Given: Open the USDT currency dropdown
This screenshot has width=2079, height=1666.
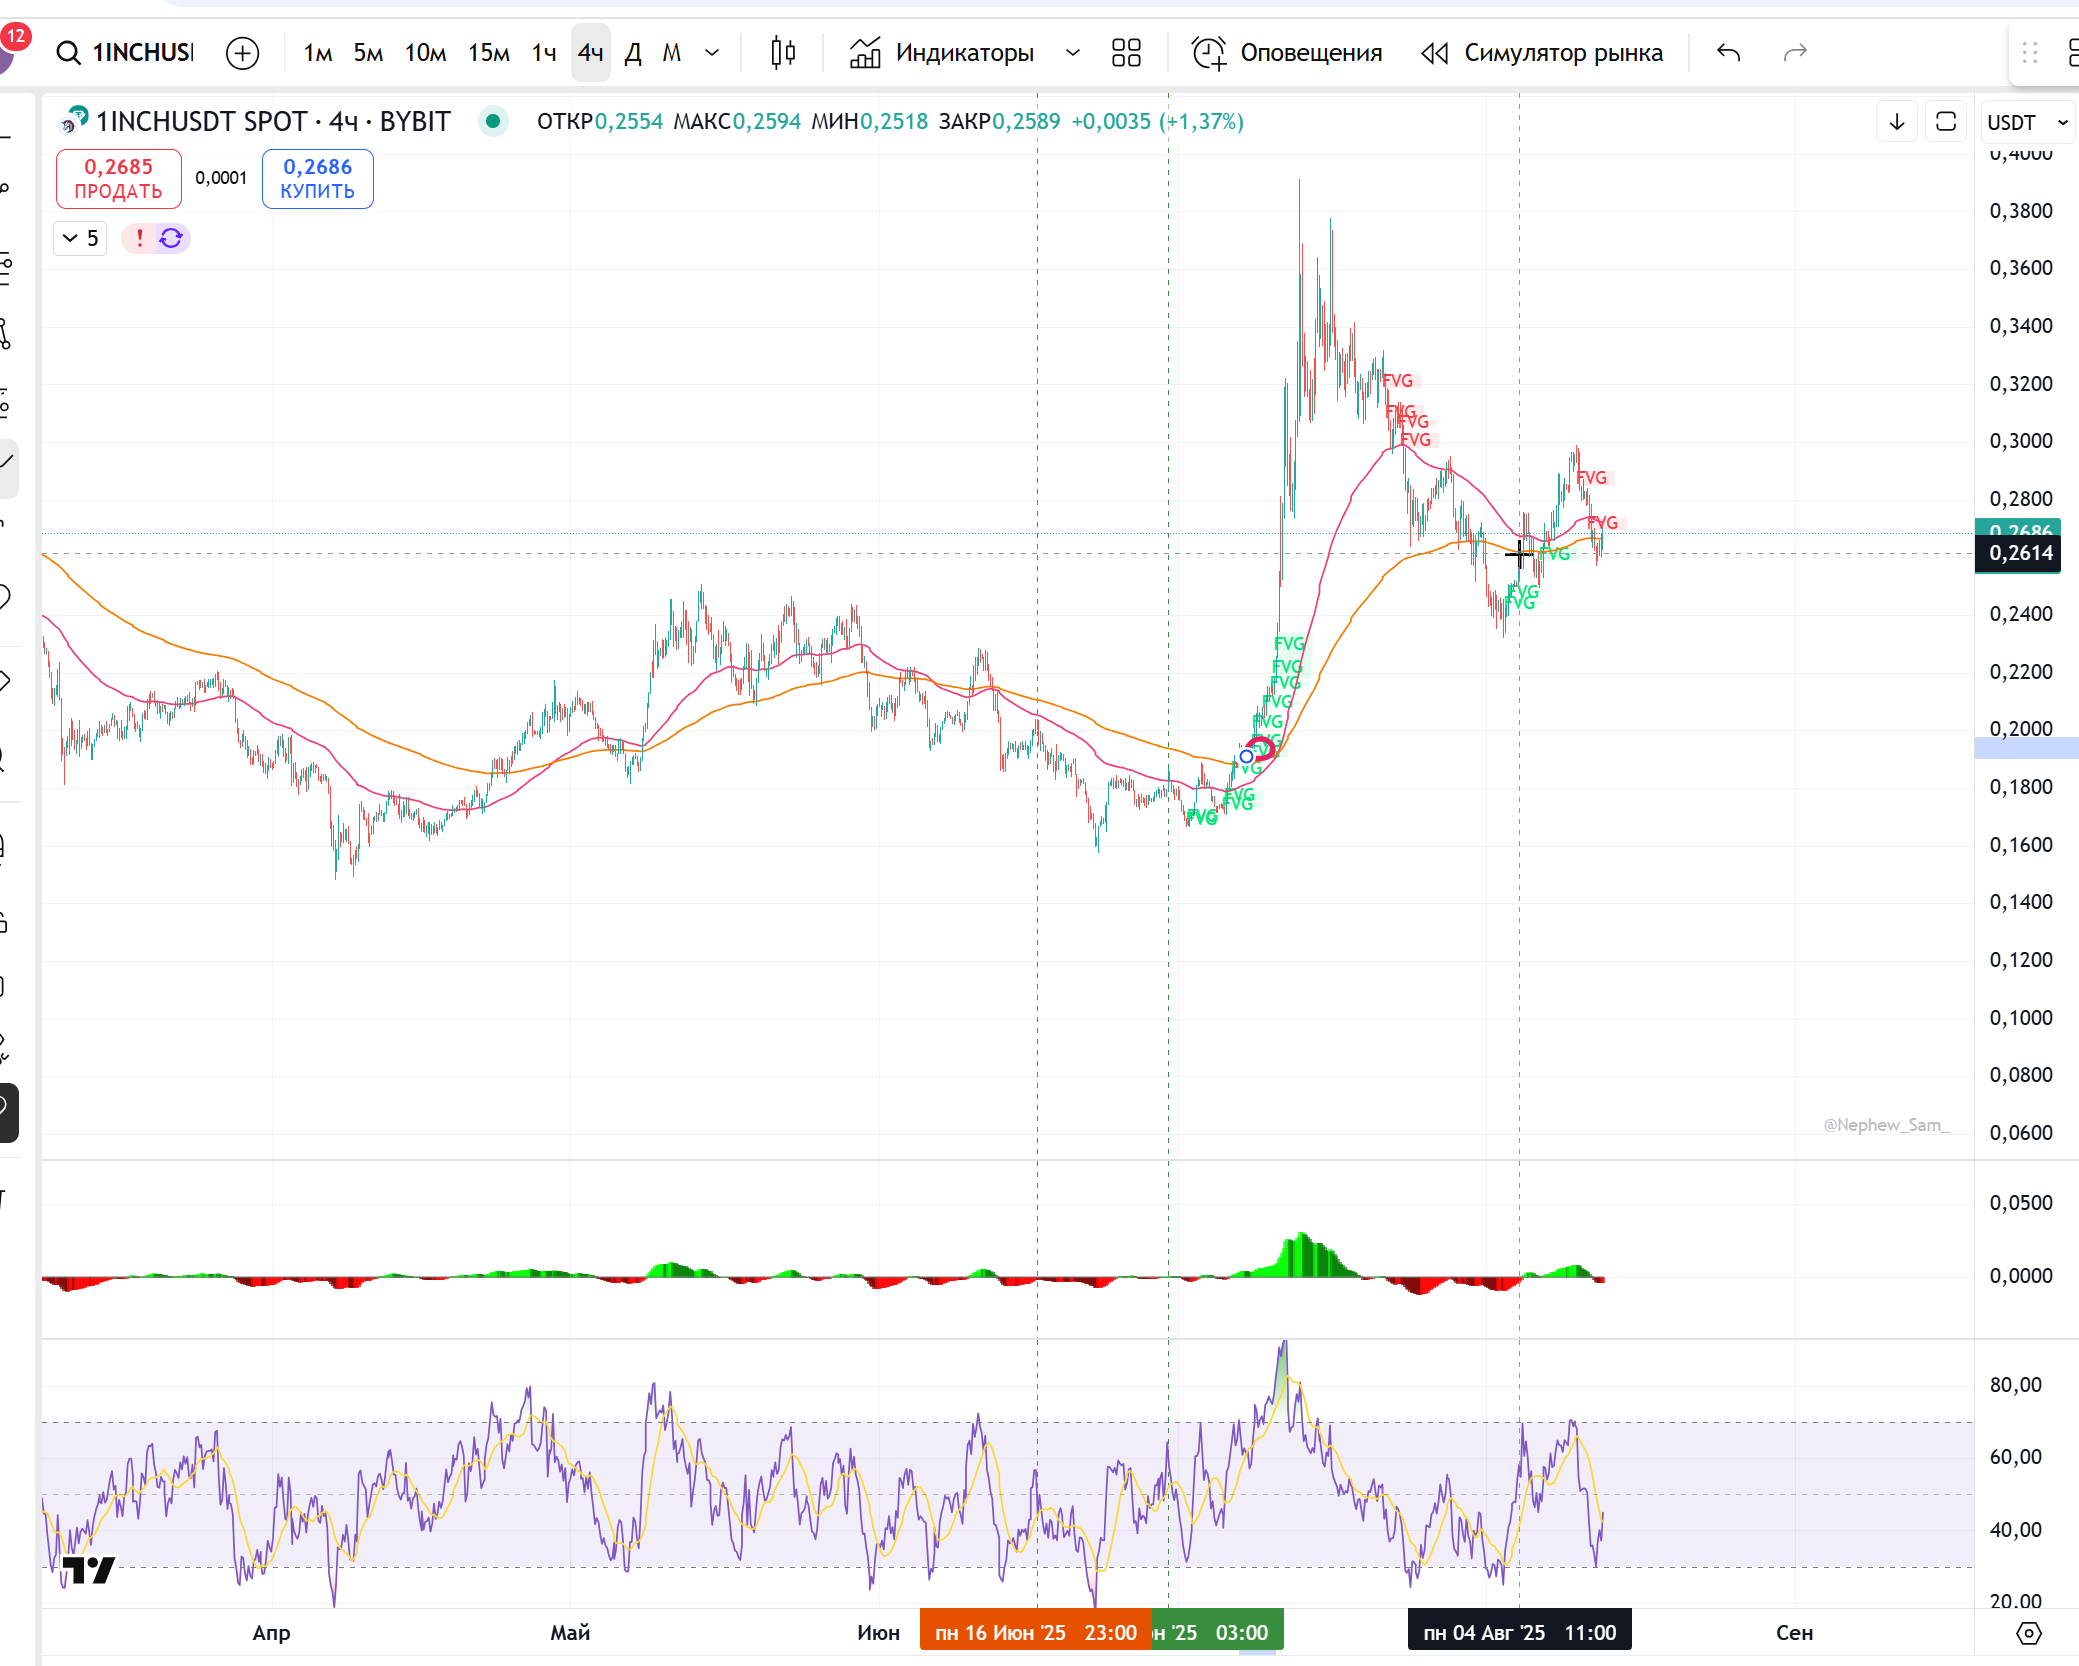Looking at the screenshot, I should coord(2027,122).
